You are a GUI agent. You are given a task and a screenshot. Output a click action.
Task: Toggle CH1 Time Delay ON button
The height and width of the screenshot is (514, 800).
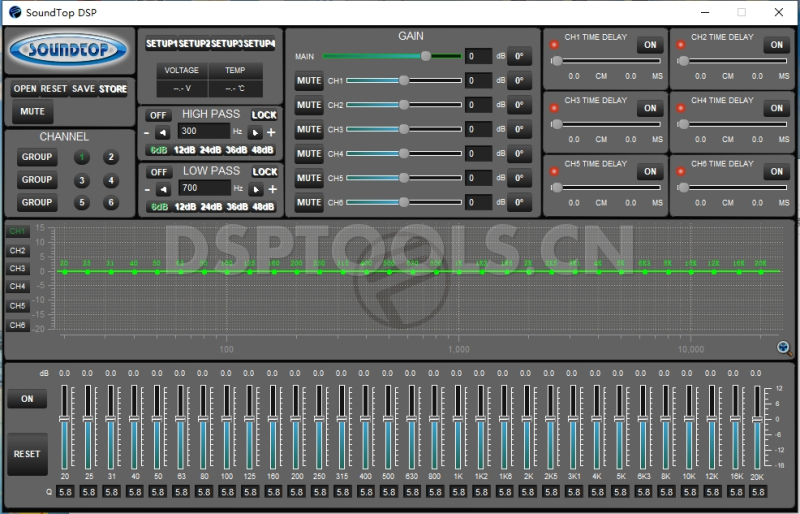pyautogui.click(x=650, y=44)
